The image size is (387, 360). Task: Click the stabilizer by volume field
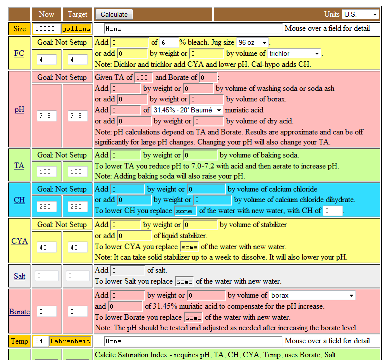(x=200, y=225)
